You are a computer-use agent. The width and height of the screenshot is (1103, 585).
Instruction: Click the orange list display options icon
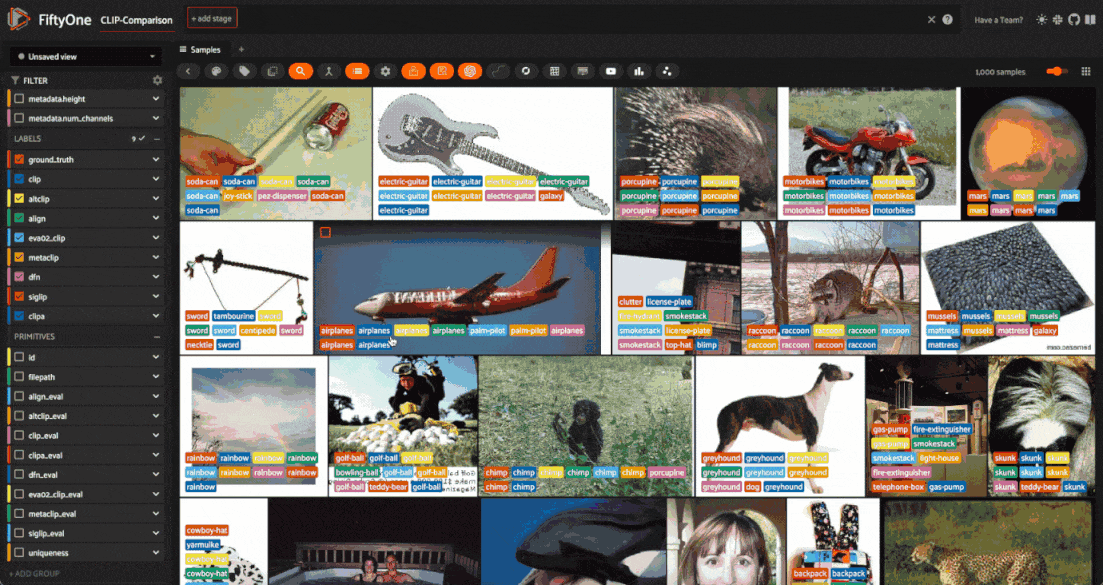coord(357,71)
